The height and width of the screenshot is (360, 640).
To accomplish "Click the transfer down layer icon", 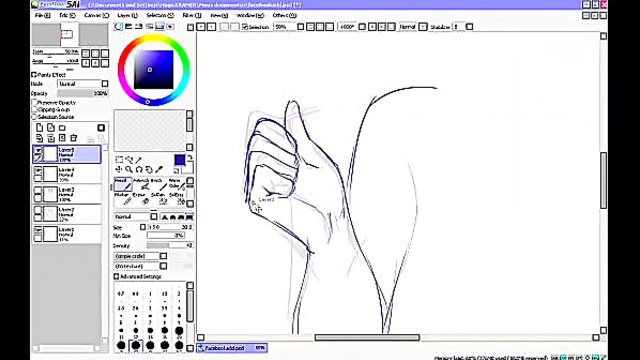I will [x=39, y=138].
